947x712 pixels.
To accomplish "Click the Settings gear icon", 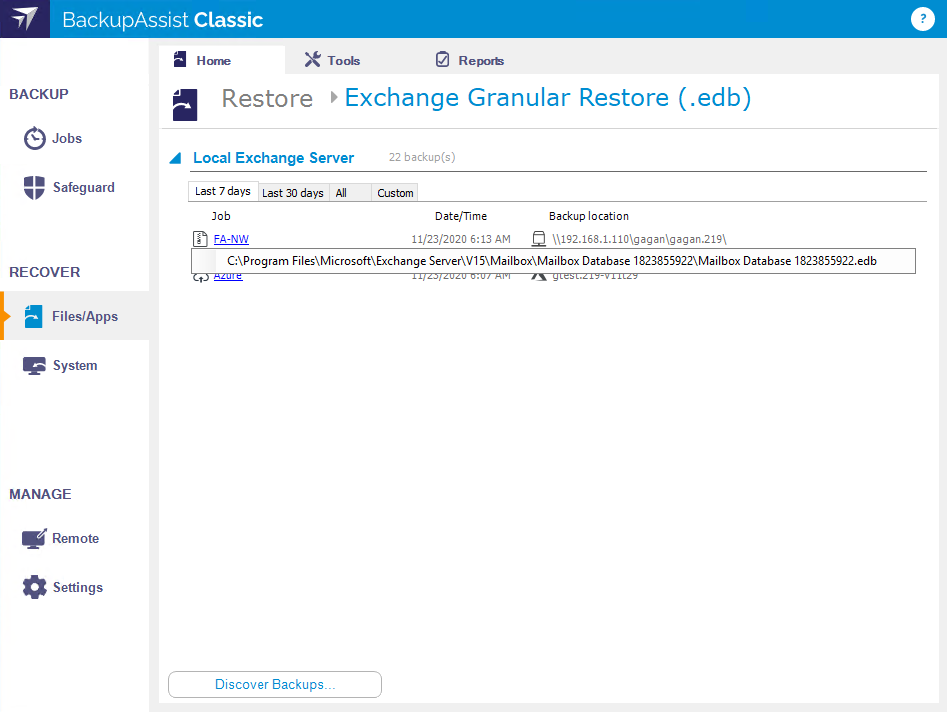I will [x=34, y=587].
